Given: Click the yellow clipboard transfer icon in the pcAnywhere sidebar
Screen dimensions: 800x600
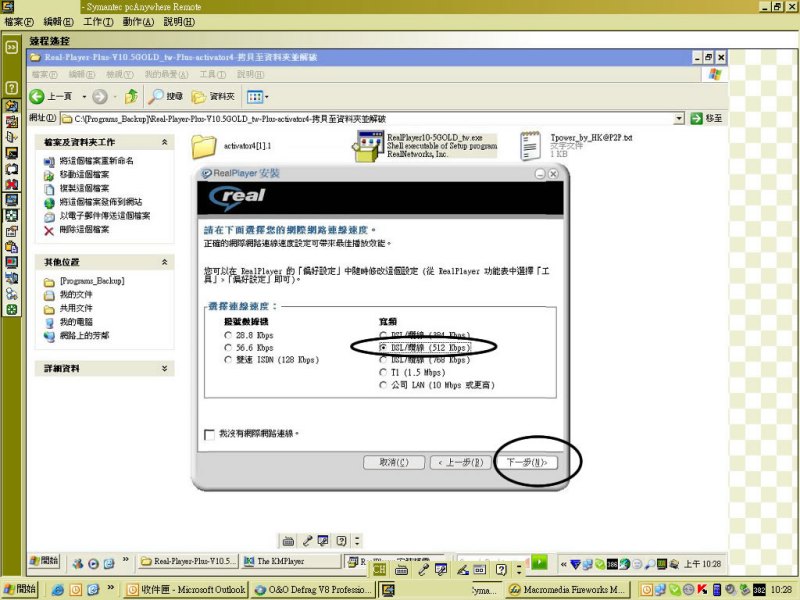Looking at the screenshot, I should click(x=12, y=247).
